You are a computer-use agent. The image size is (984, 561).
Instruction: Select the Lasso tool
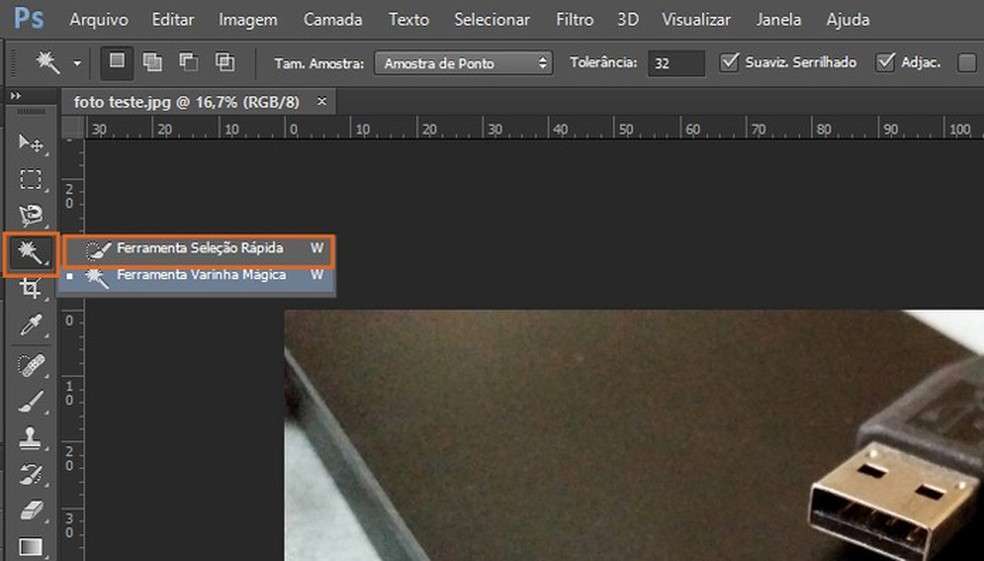point(31,216)
